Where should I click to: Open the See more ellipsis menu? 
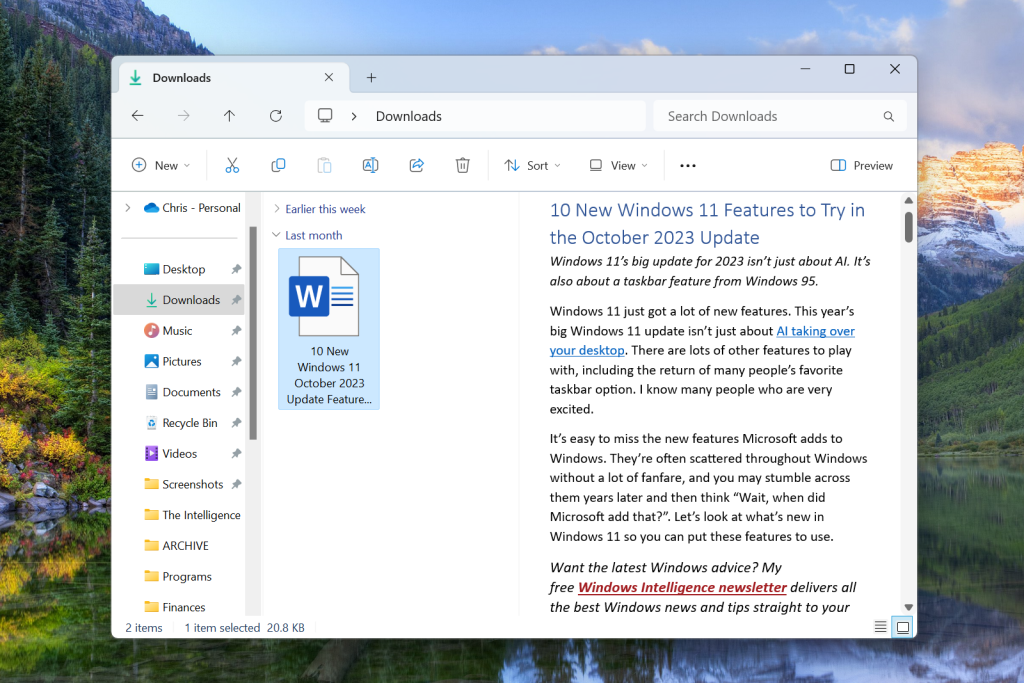pyautogui.click(x=688, y=166)
